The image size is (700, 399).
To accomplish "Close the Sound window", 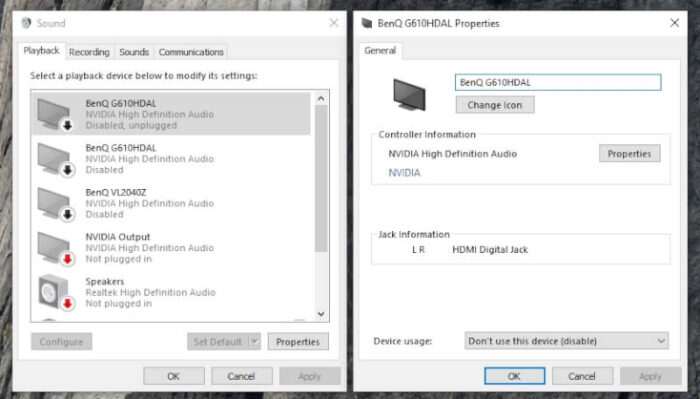I will [333, 23].
